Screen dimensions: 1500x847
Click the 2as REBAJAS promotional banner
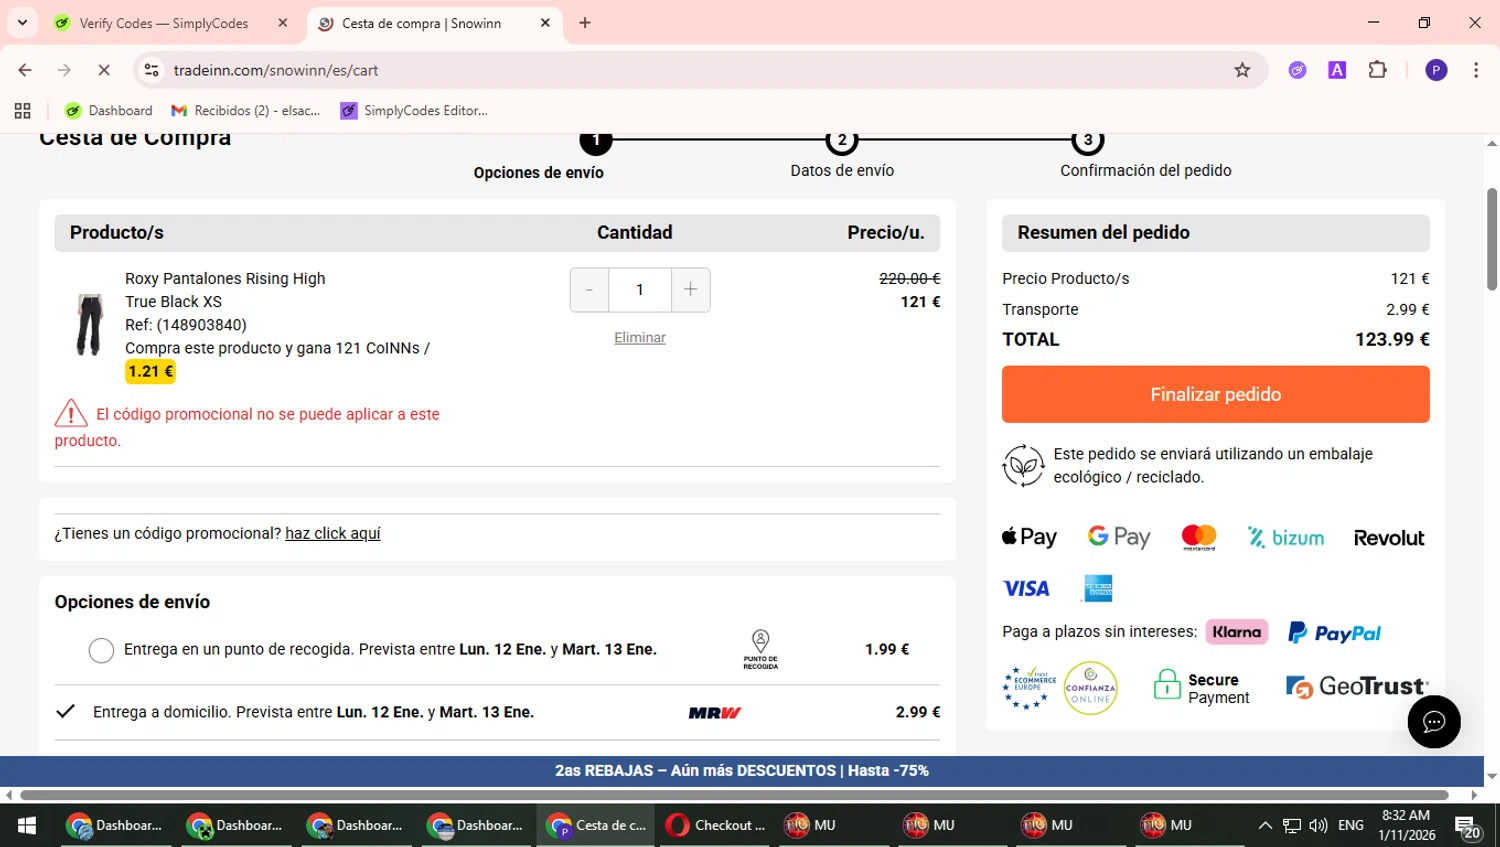pyautogui.click(x=742, y=771)
